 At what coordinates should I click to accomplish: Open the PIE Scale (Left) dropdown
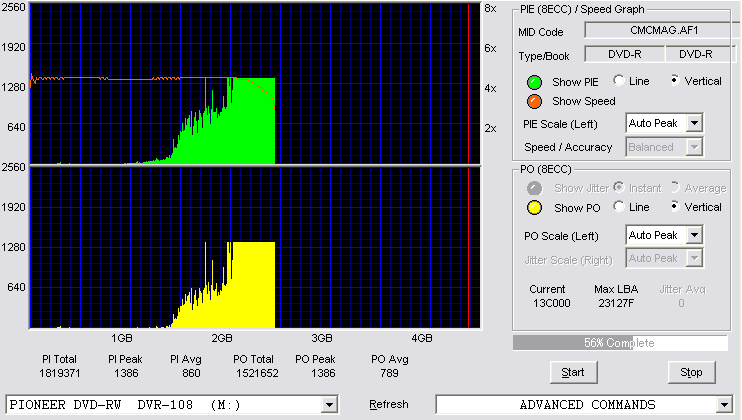(694, 123)
